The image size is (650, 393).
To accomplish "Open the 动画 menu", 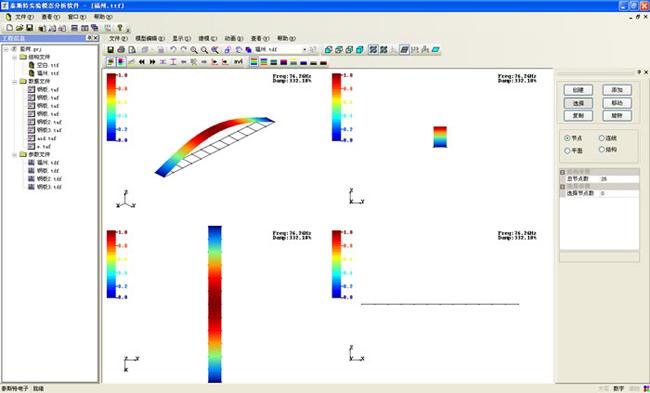I will click(x=234, y=38).
